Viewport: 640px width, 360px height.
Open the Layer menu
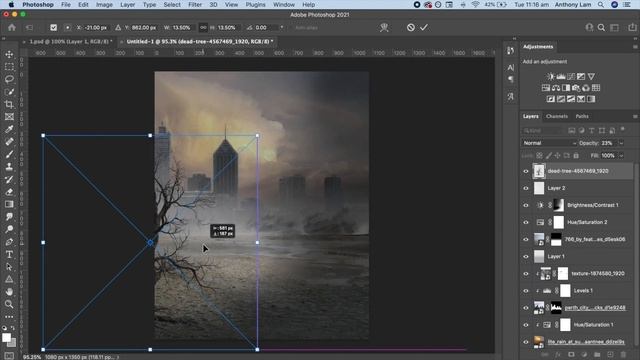click(x=127, y=4)
